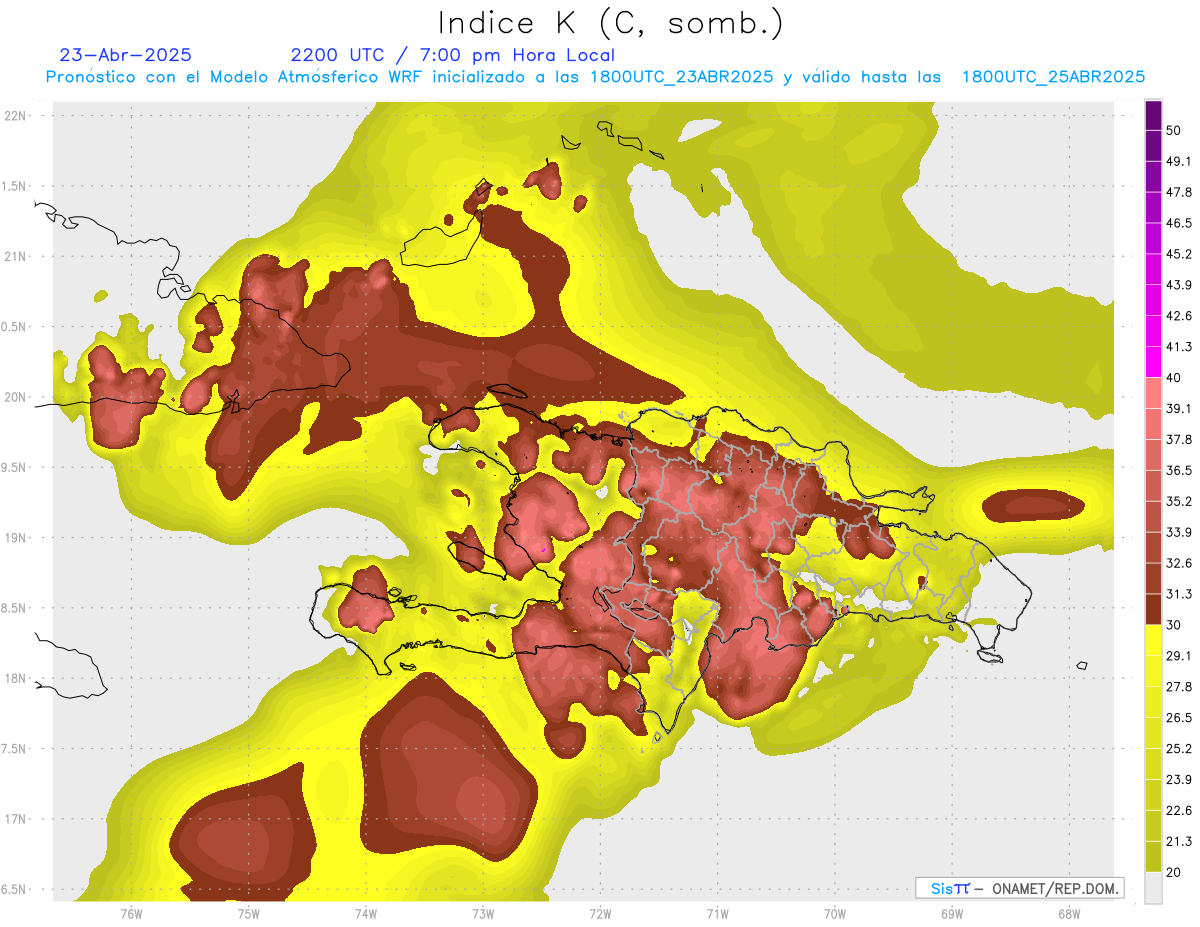
Task: Click the "17N" latitude label
Action: point(14,819)
